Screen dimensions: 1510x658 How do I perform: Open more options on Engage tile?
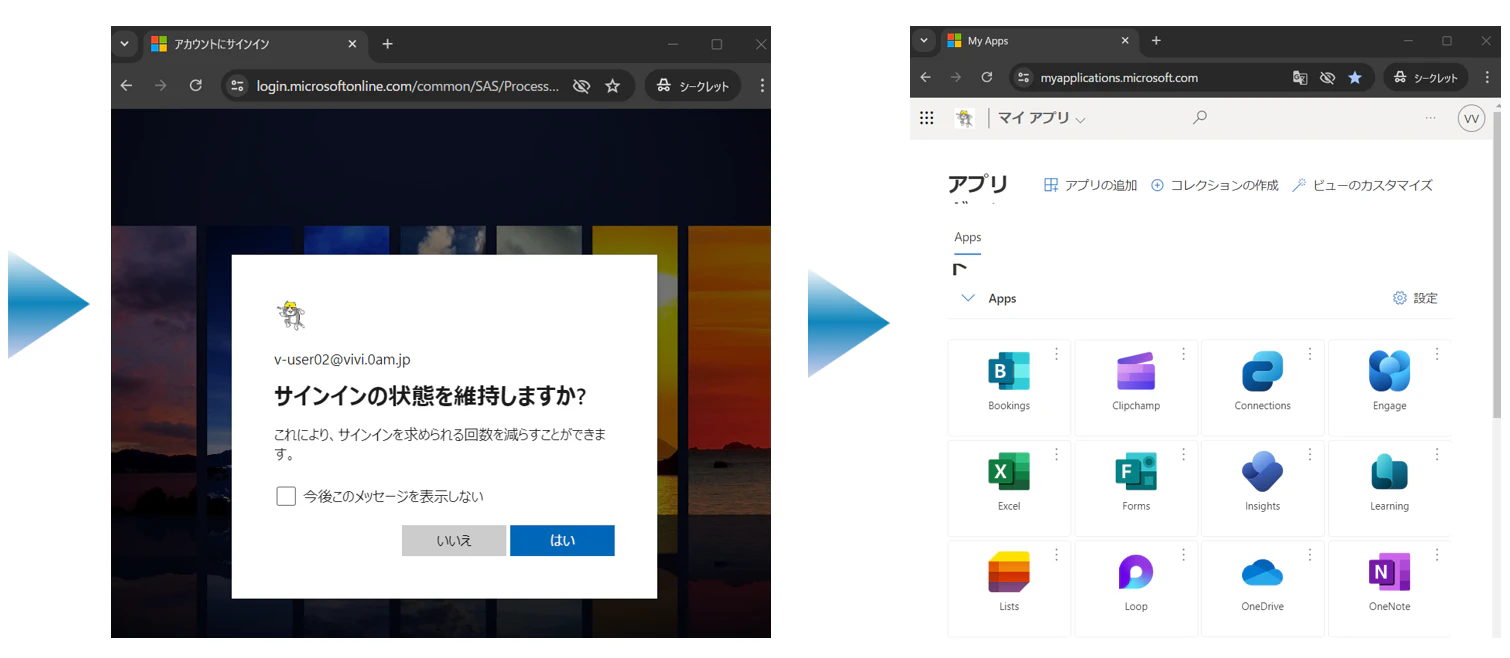1437,354
